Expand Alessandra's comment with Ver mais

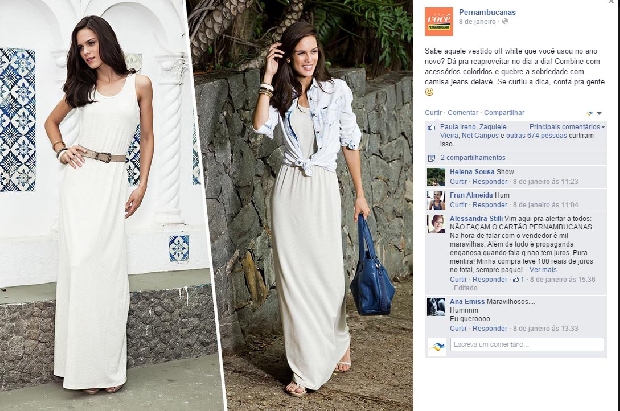[543, 270]
